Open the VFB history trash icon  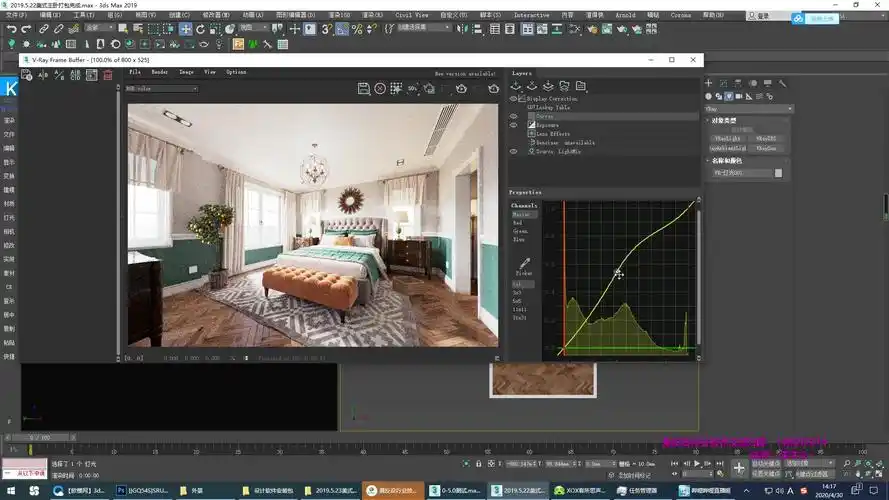point(108,75)
